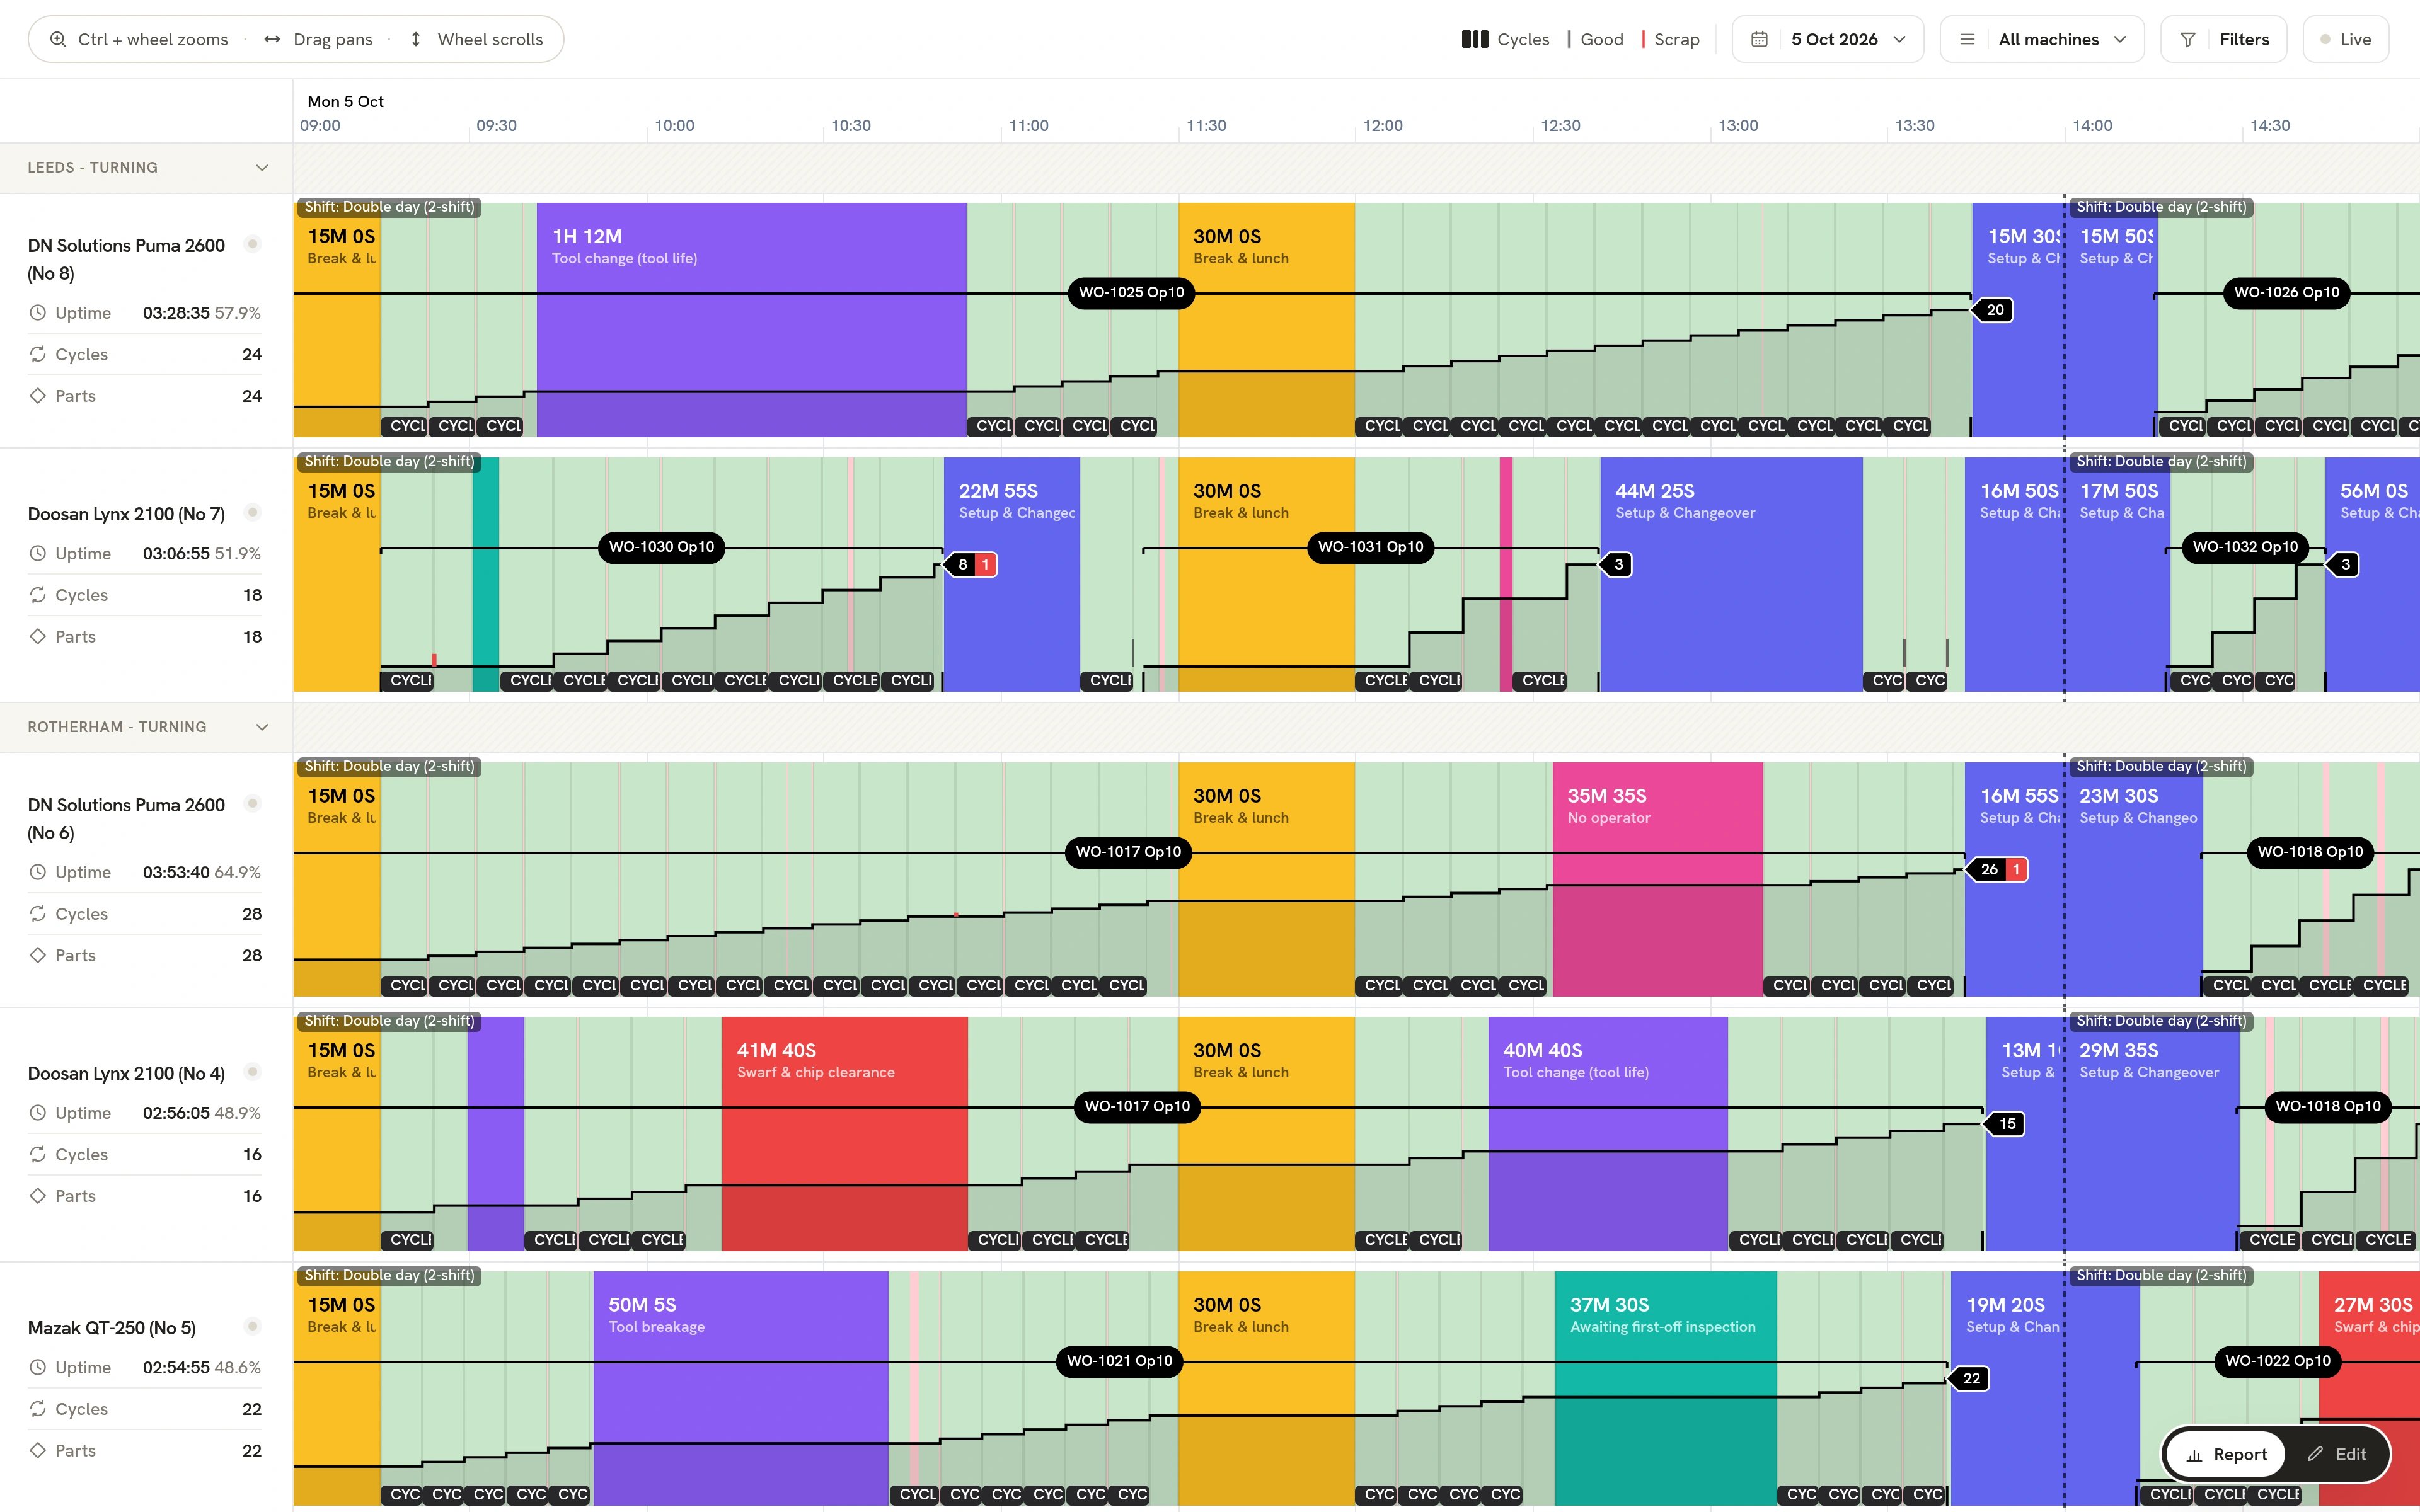2420x1512 pixels.
Task: Click the funnel icon in Filters button
Action: click(x=2188, y=39)
